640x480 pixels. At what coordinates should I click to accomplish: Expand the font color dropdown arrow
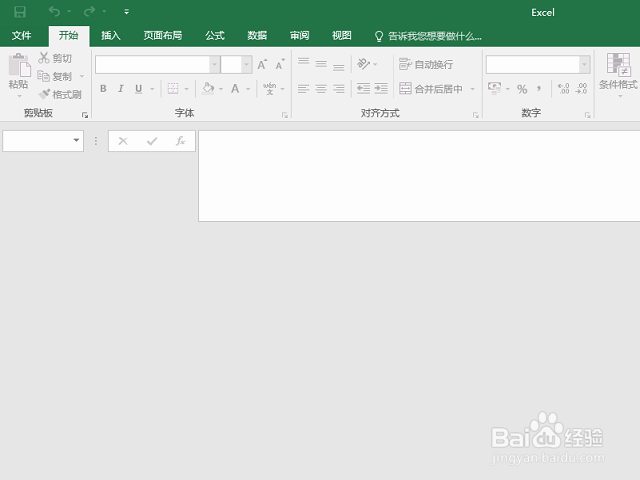click(248, 89)
